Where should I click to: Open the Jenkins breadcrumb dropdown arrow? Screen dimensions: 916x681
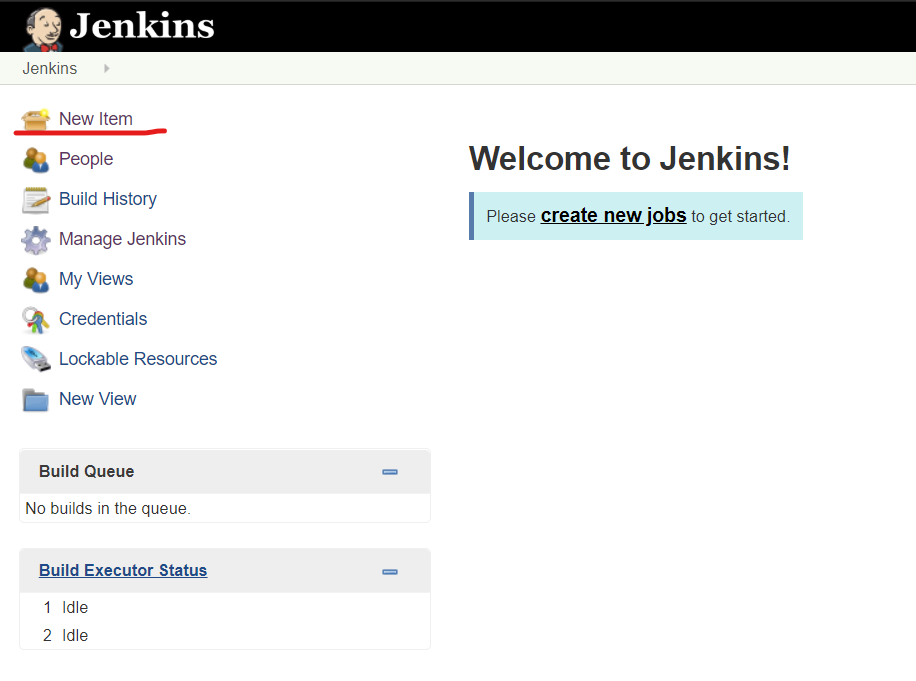coord(106,68)
